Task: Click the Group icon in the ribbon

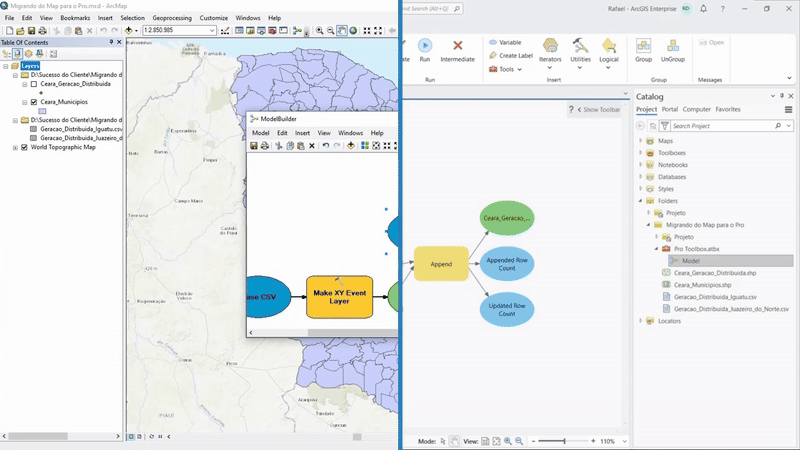Action: 643,51
